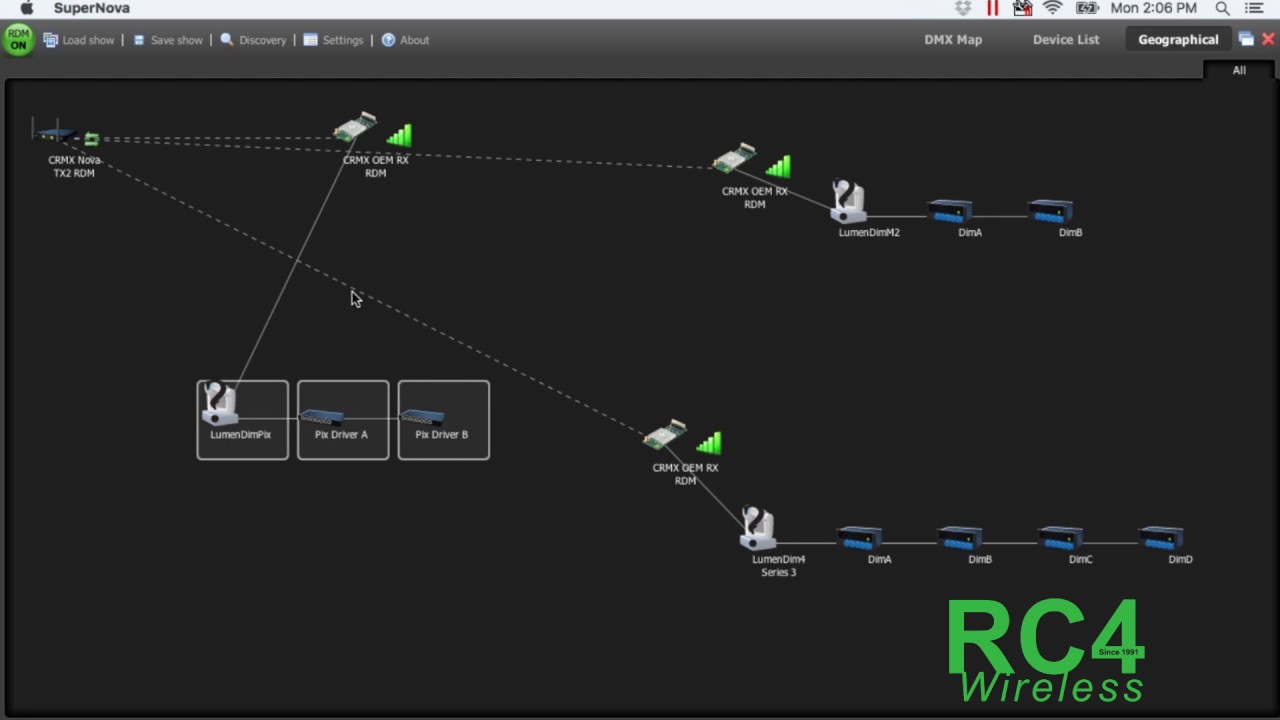Click the LumenDimM2 label text

tap(869, 232)
